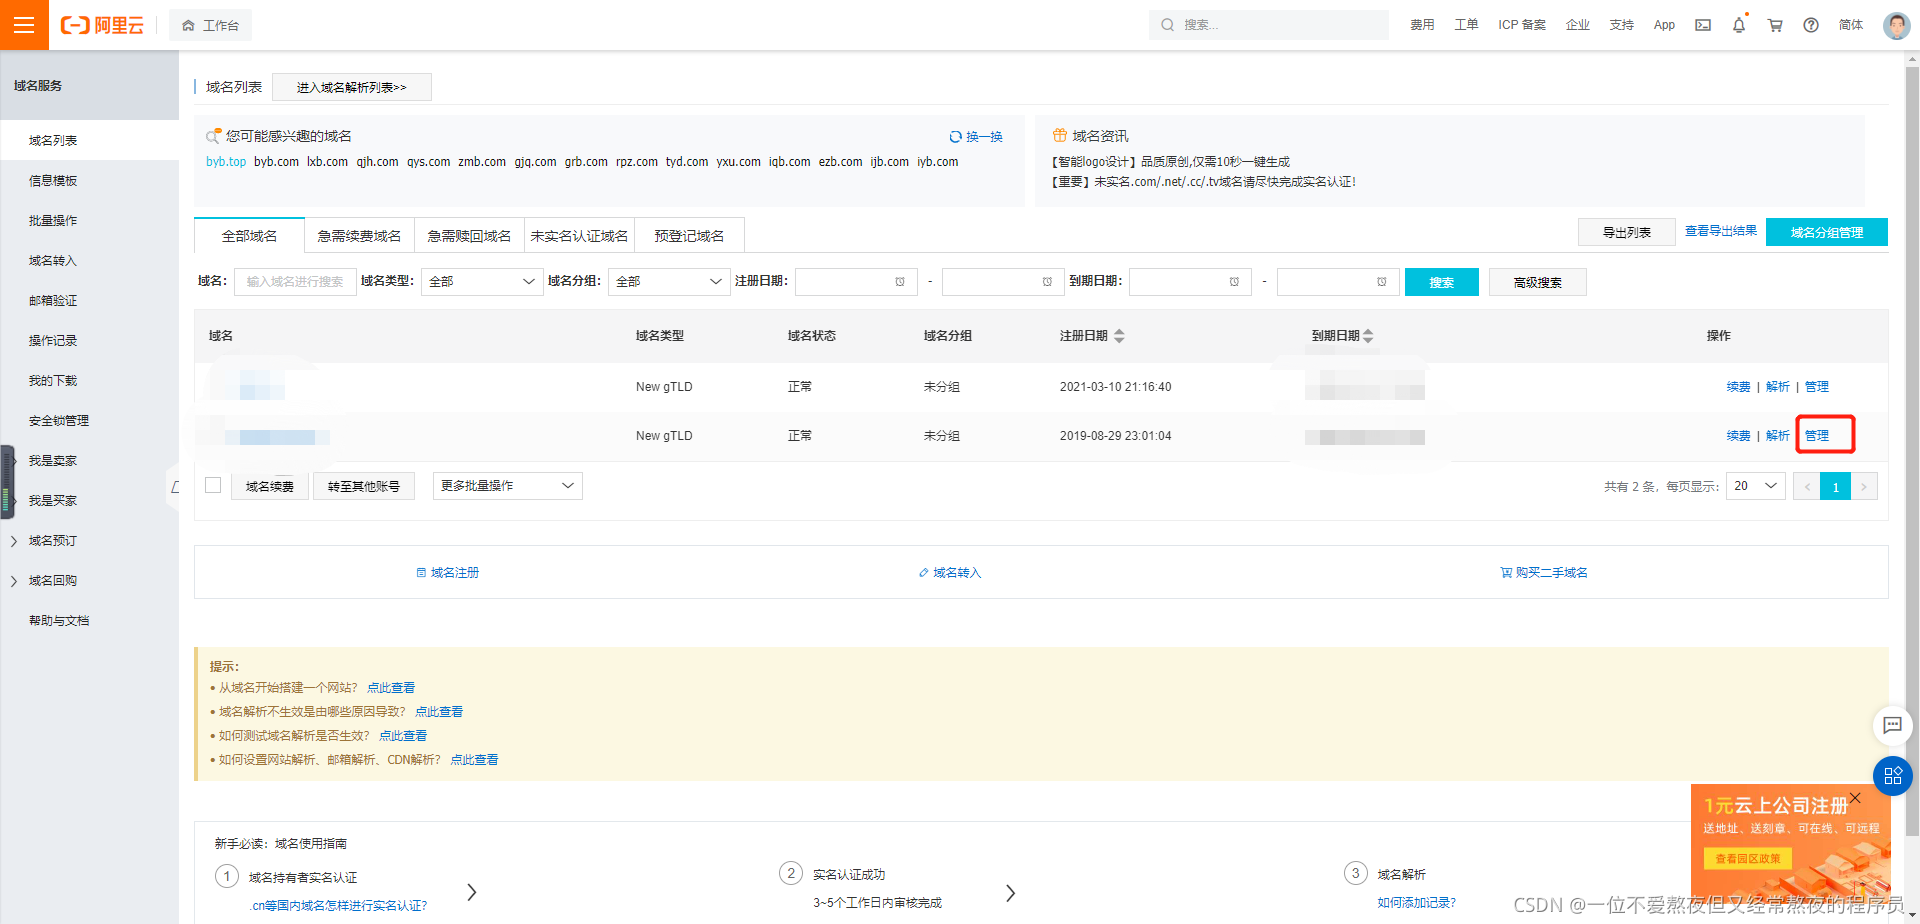Switch to 急需续费域名 tab

pyautogui.click(x=359, y=236)
